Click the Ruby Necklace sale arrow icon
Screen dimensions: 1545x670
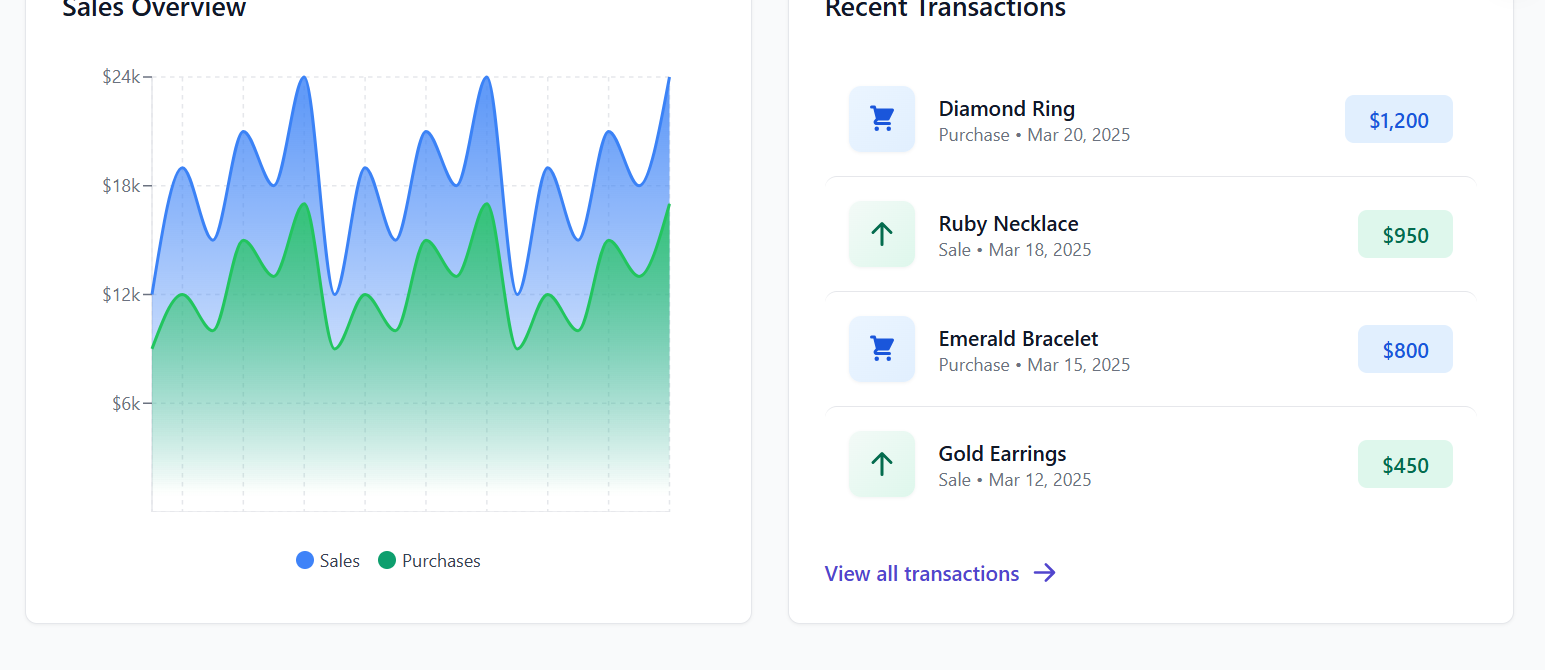[x=881, y=233]
